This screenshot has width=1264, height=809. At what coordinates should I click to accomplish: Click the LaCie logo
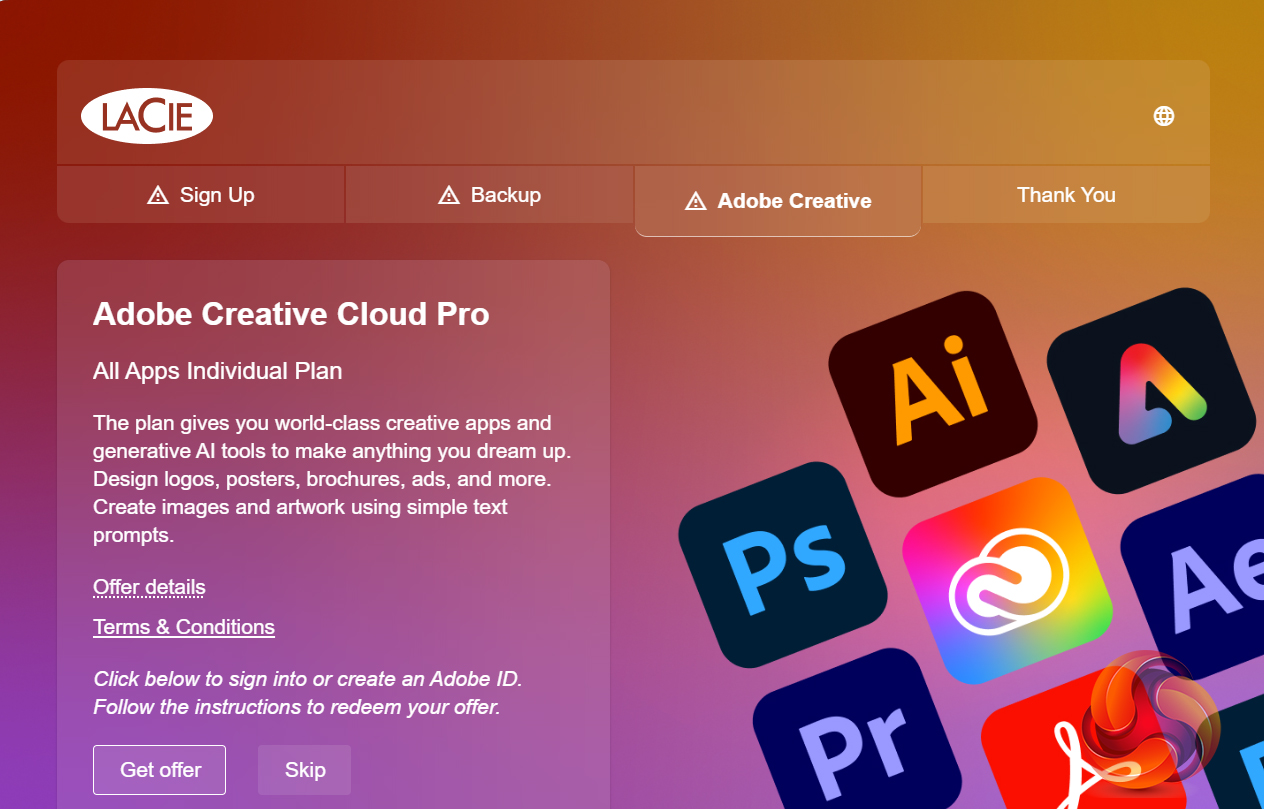(x=146, y=116)
